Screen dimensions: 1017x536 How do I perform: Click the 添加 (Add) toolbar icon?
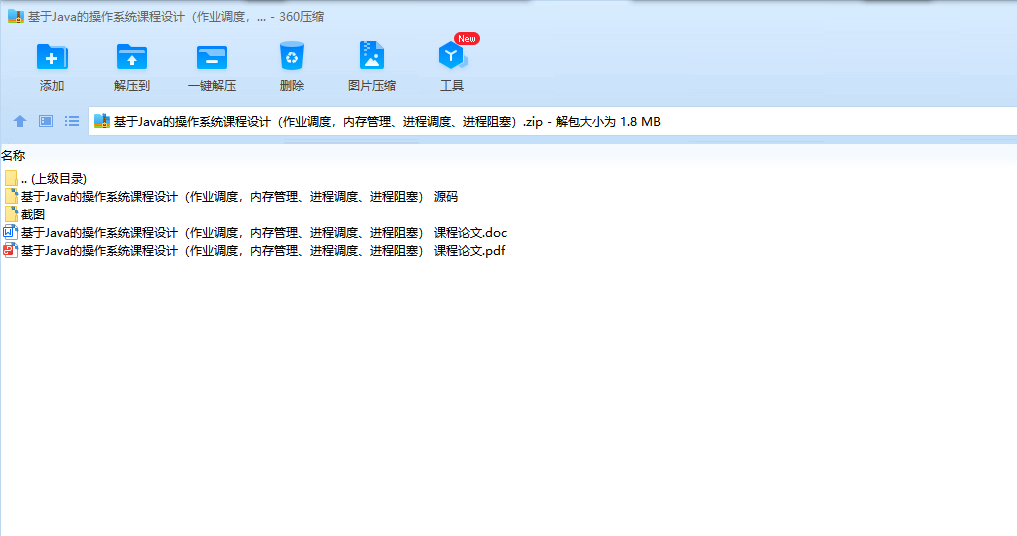coord(52,57)
